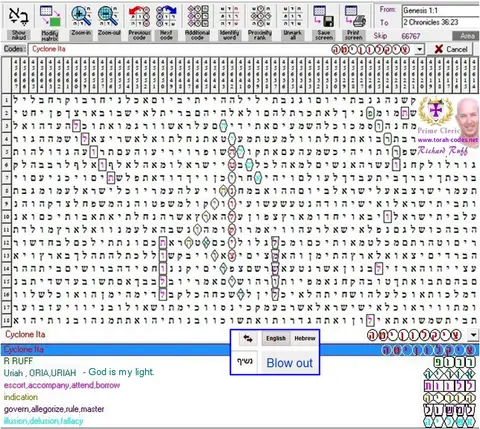Click the Area button
Viewport: 480px width, 429px height.
point(466,36)
